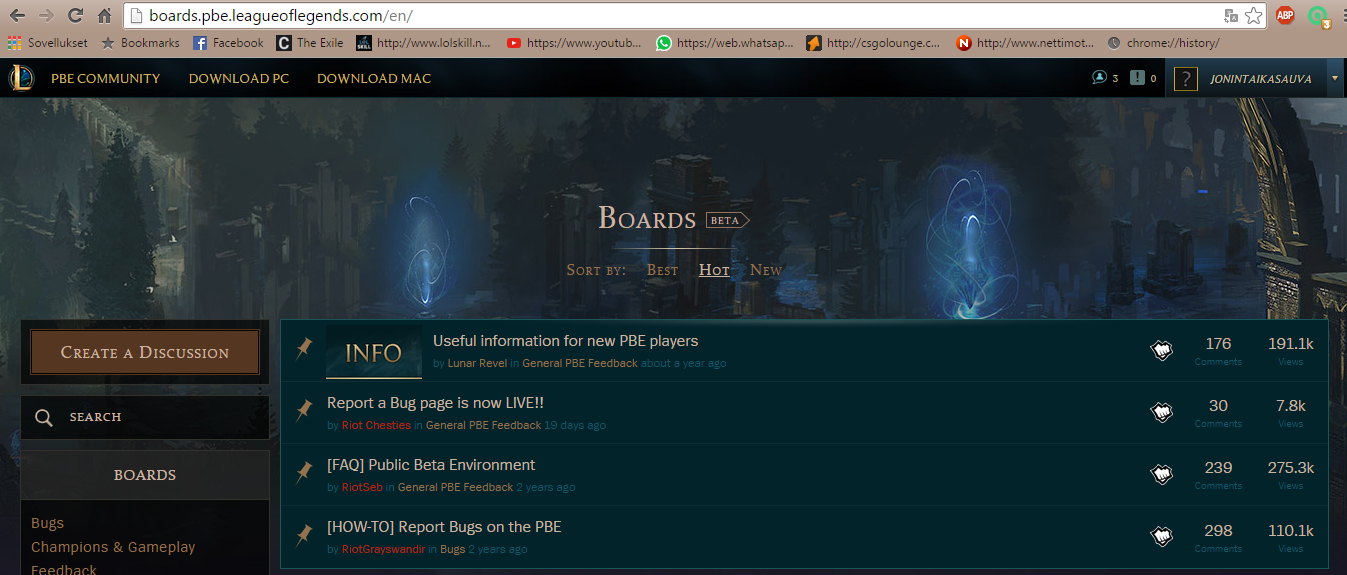This screenshot has width=1347, height=575.
Task: Open the browser home page icon
Action: 104,16
